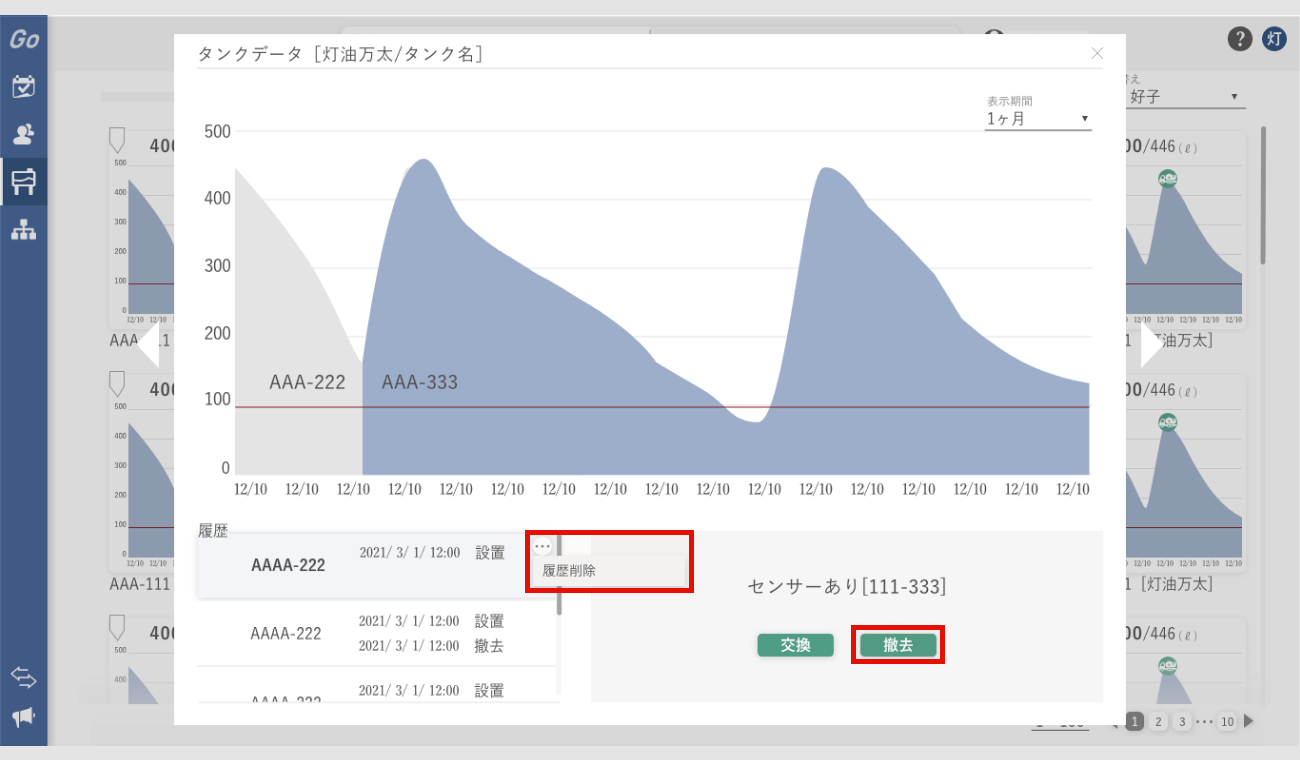Click the next-page arrow in pagination
The image size is (1300, 760).
click(1248, 721)
